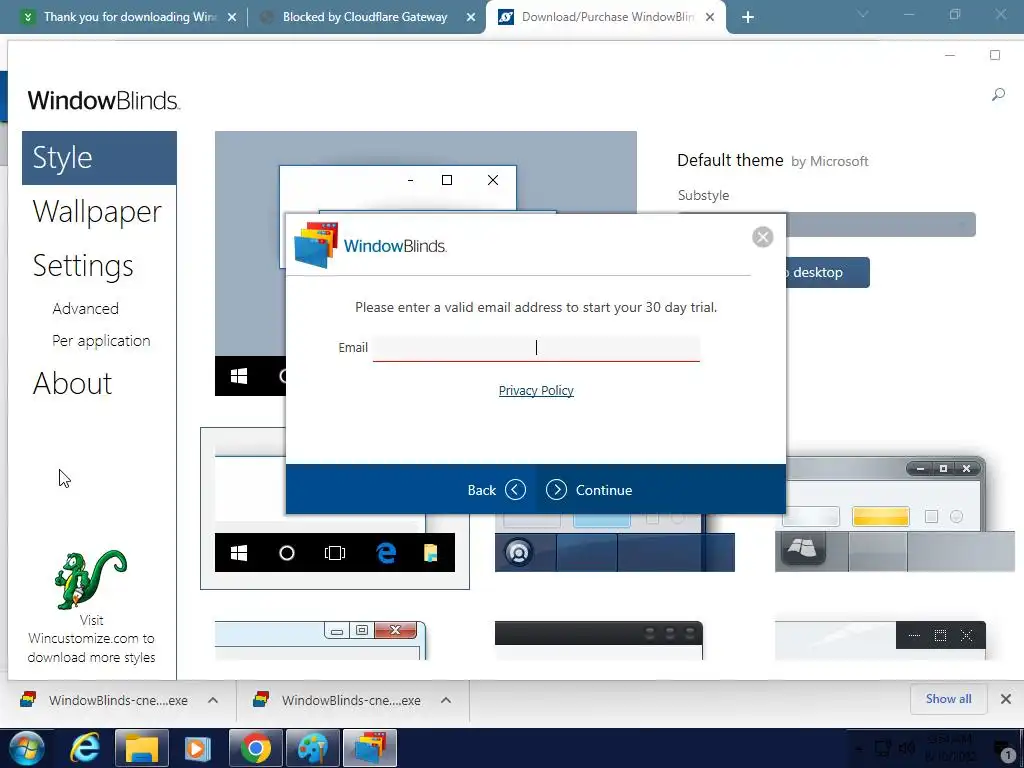Screen dimensions: 1024x768
Task: Close the WindowBlinds trial dialog
Action: [x=762, y=236]
